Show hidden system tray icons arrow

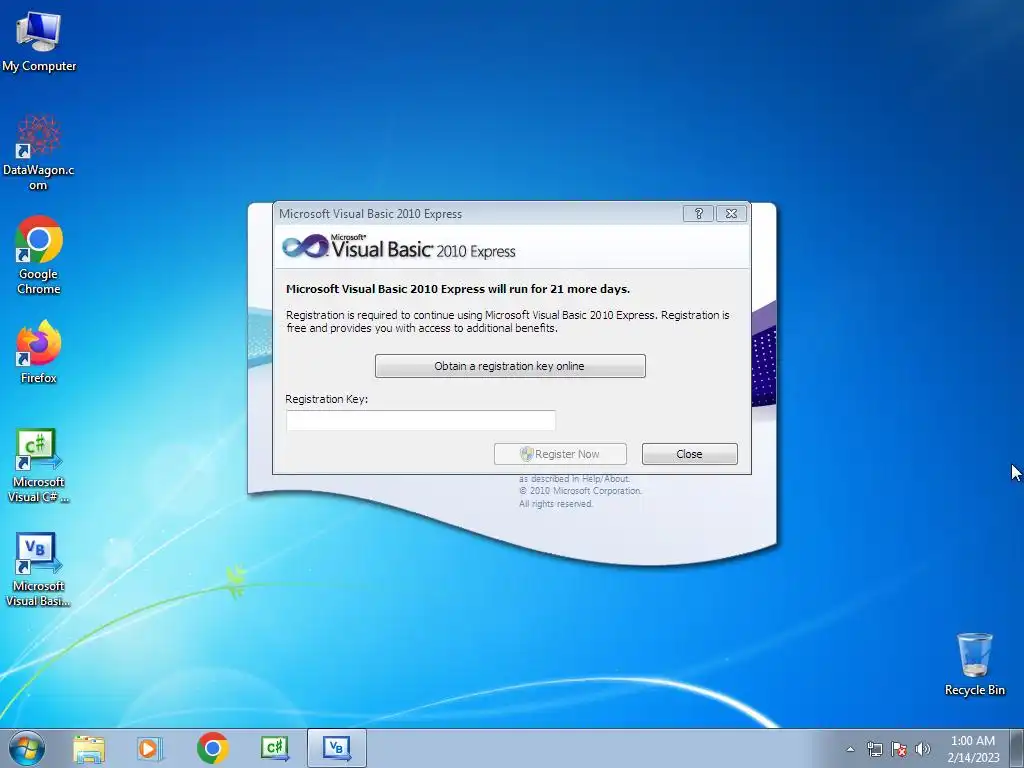pyautogui.click(x=850, y=749)
